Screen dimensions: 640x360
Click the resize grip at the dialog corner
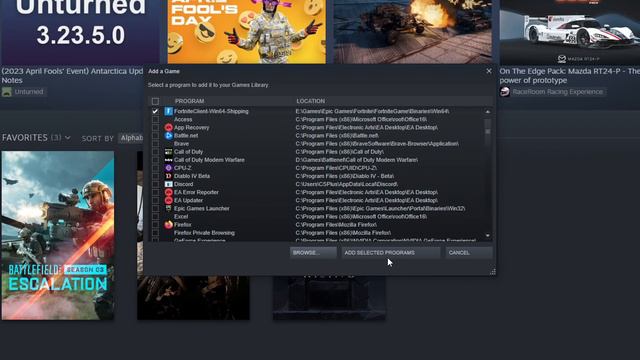[x=493, y=271]
